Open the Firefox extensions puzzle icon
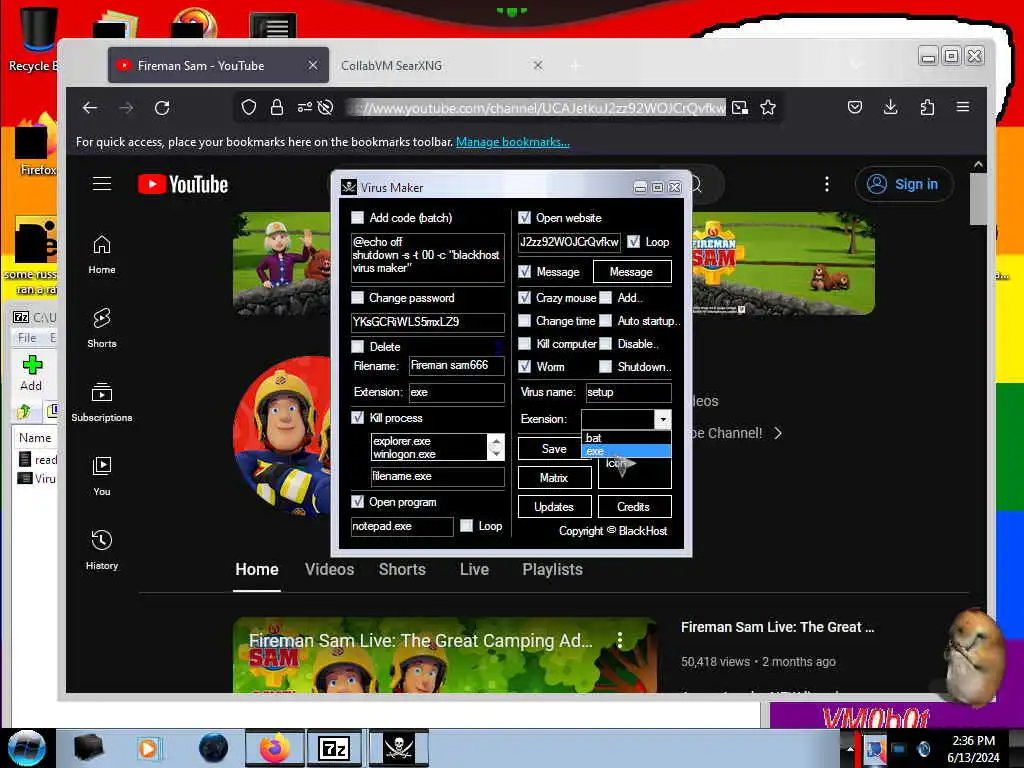Screen dimensions: 1024x768 click(927, 107)
